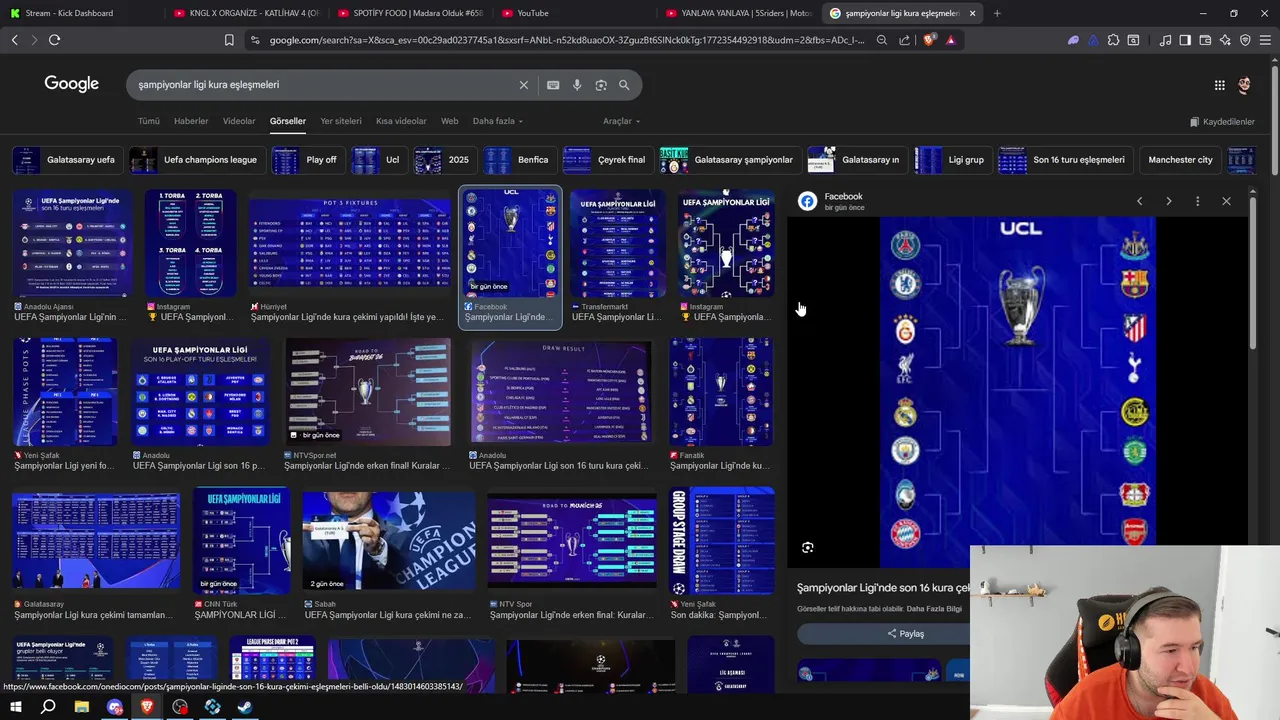This screenshot has height=720, width=1280.
Task: Open the extensions puzzle icon
Action: pos(1113,40)
